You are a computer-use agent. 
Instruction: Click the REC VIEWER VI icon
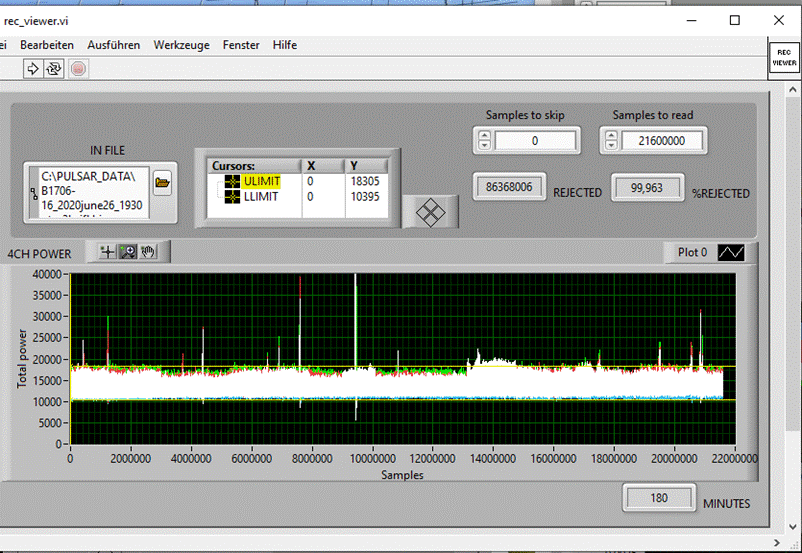click(784, 57)
